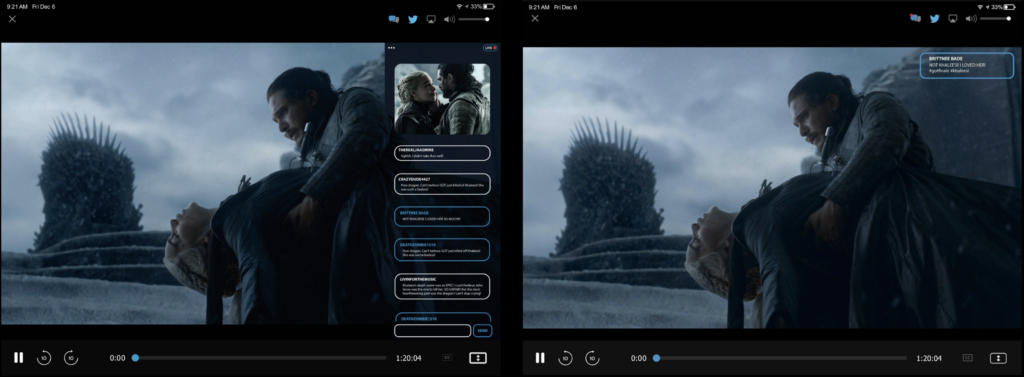The width and height of the screenshot is (1024, 377).
Task: Send the chat message with SEND button
Action: (483, 331)
